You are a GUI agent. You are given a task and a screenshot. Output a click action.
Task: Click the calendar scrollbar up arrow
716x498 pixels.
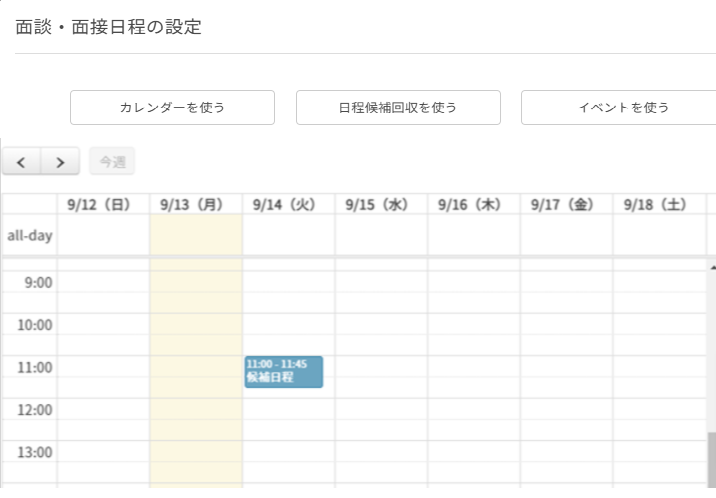pyautogui.click(x=712, y=268)
